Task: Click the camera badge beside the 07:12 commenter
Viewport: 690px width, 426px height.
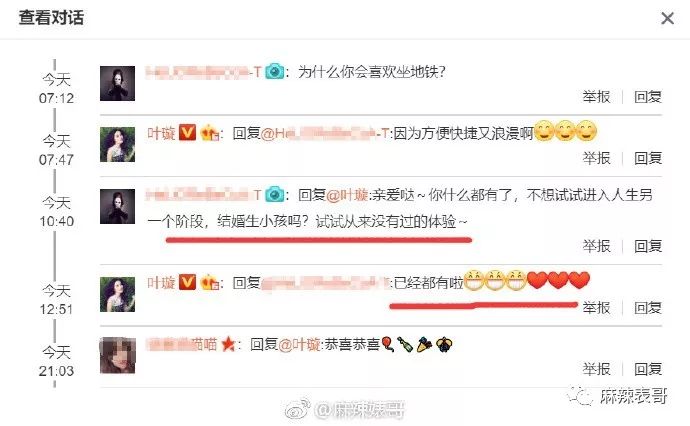Action: coord(275,71)
